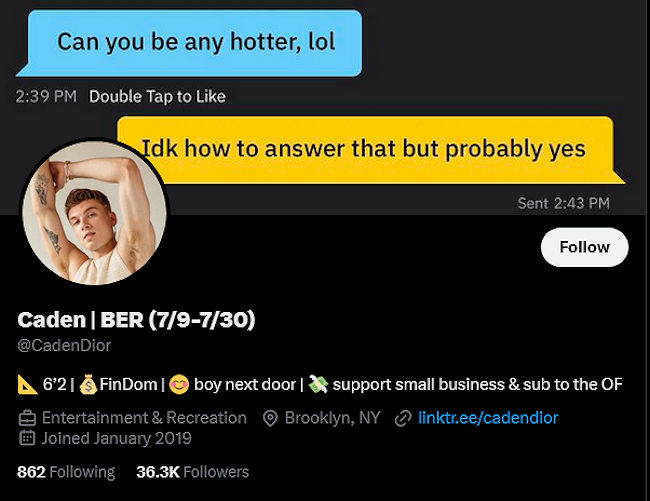Click the briefcase icon beside Entertainment & Recreation

pos(27,418)
